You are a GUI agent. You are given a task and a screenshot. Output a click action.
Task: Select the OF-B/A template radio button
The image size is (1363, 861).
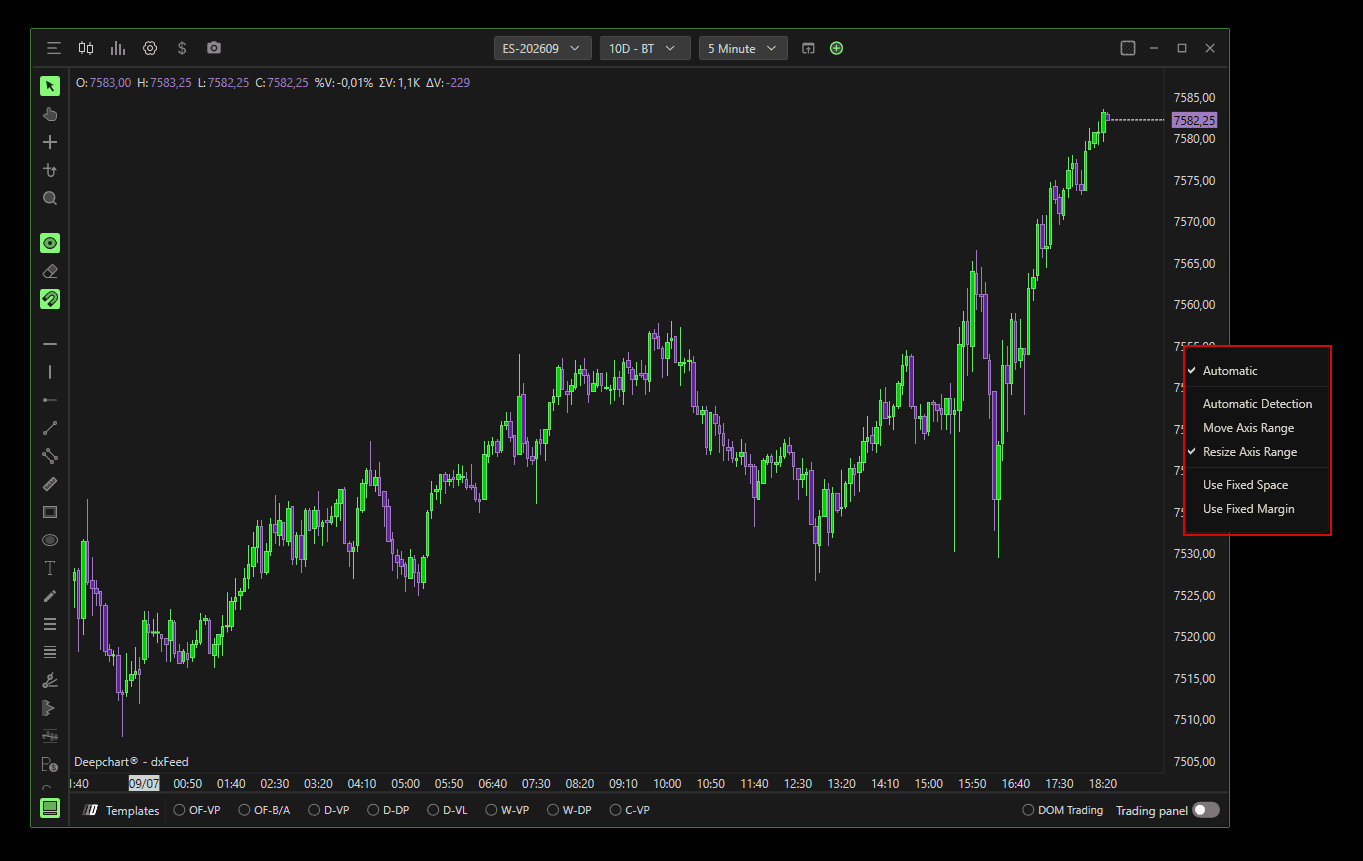pyautogui.click(x=245, y=810)
